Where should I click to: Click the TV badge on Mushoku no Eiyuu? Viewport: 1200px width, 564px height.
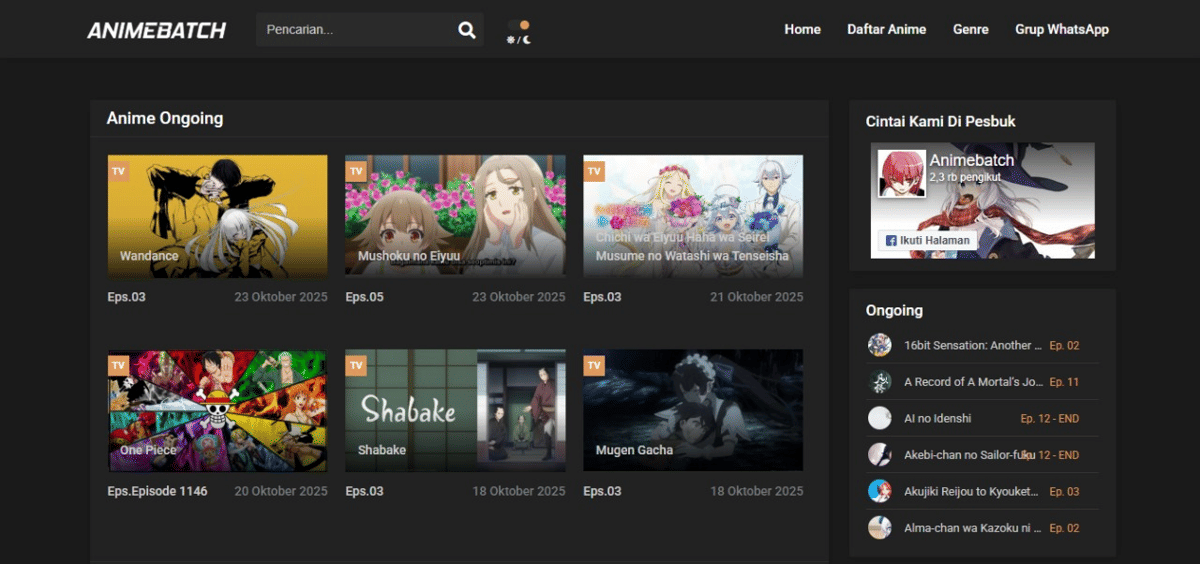(356, 172)
